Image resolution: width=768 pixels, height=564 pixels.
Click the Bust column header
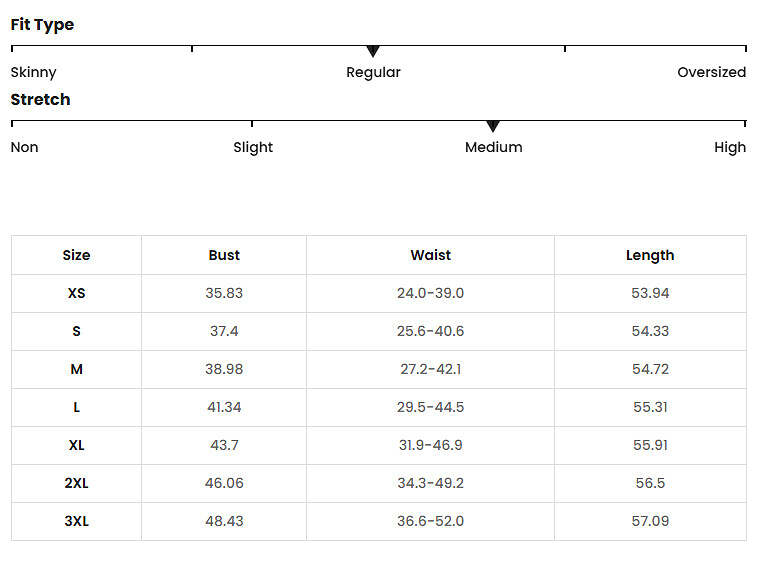point(224,255)
